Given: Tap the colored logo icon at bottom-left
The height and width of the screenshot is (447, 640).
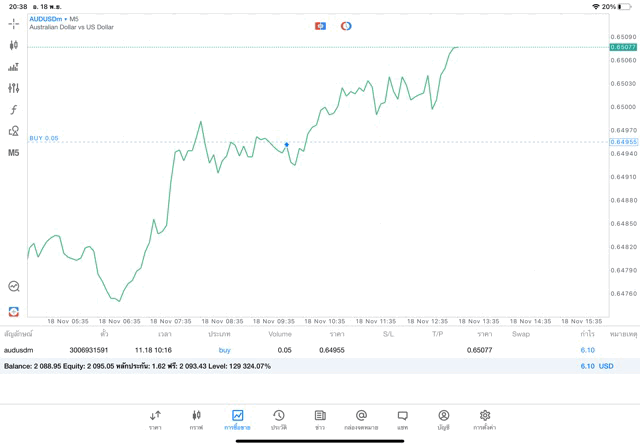Looking at the screenshot, I should [14, 312].
